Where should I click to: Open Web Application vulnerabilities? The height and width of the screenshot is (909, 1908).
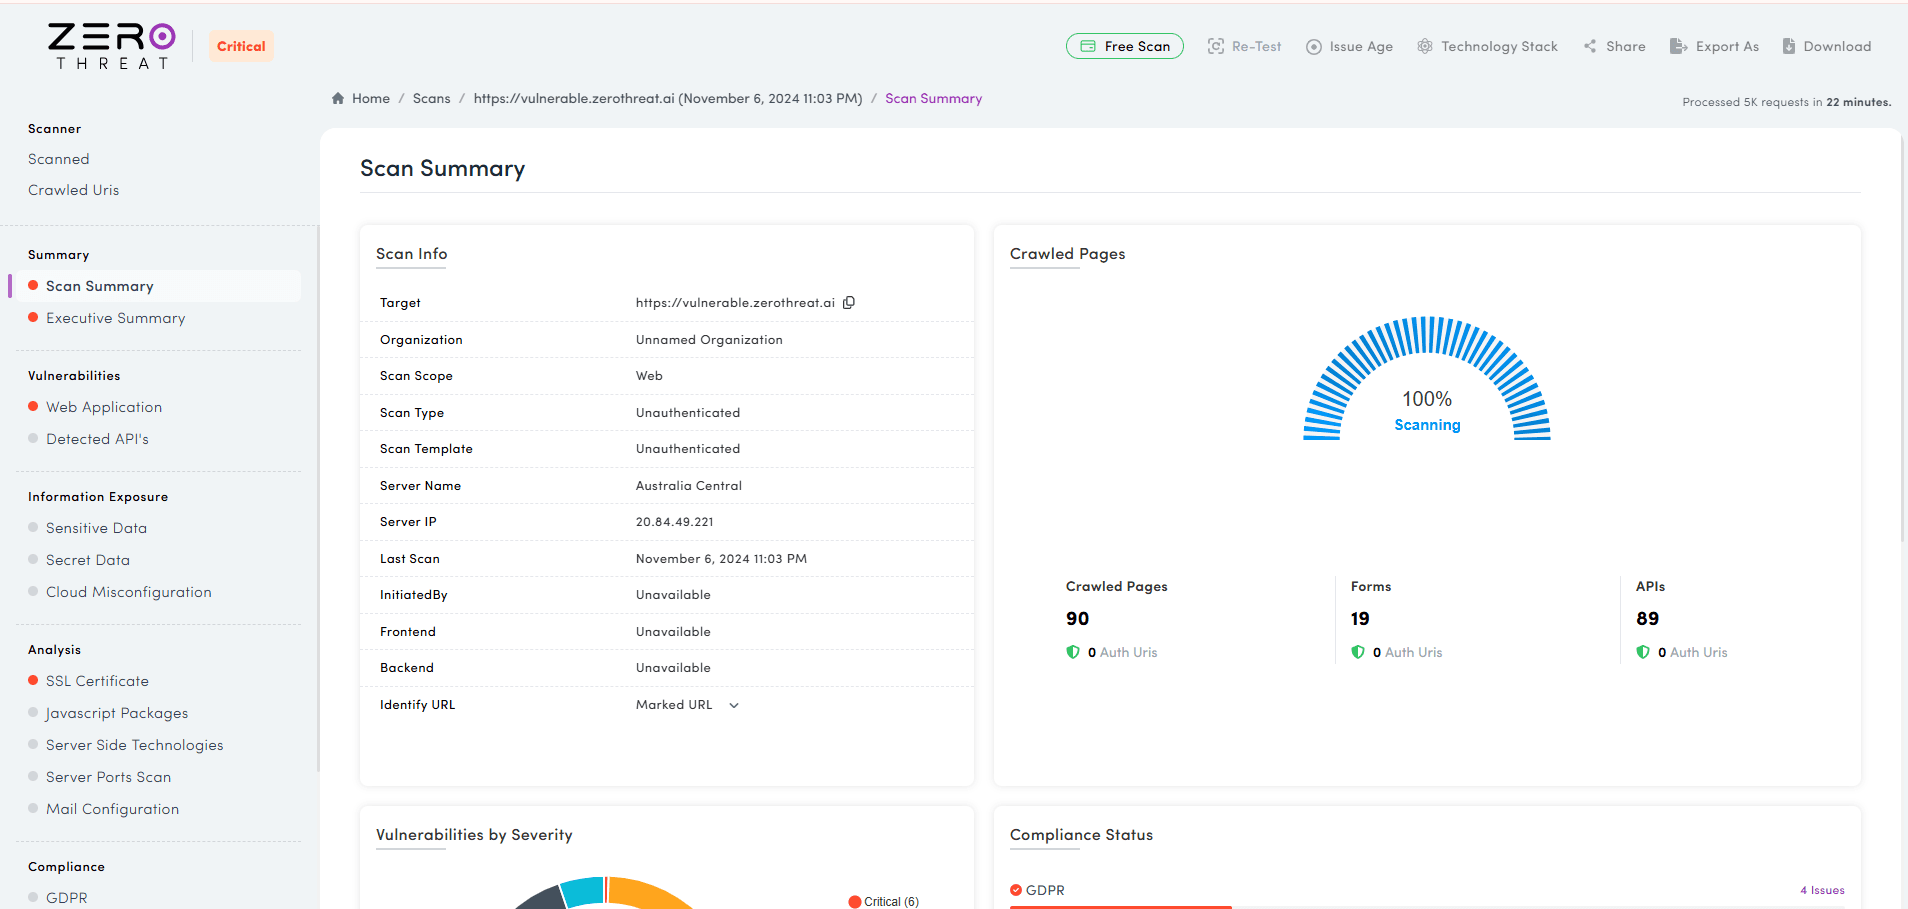point(104,407)
